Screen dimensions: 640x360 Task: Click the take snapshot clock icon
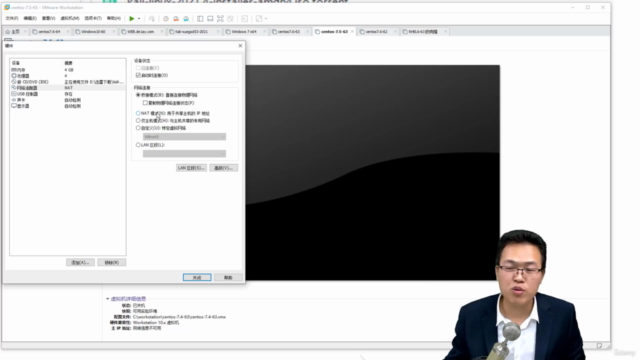[x=166, y=18]
